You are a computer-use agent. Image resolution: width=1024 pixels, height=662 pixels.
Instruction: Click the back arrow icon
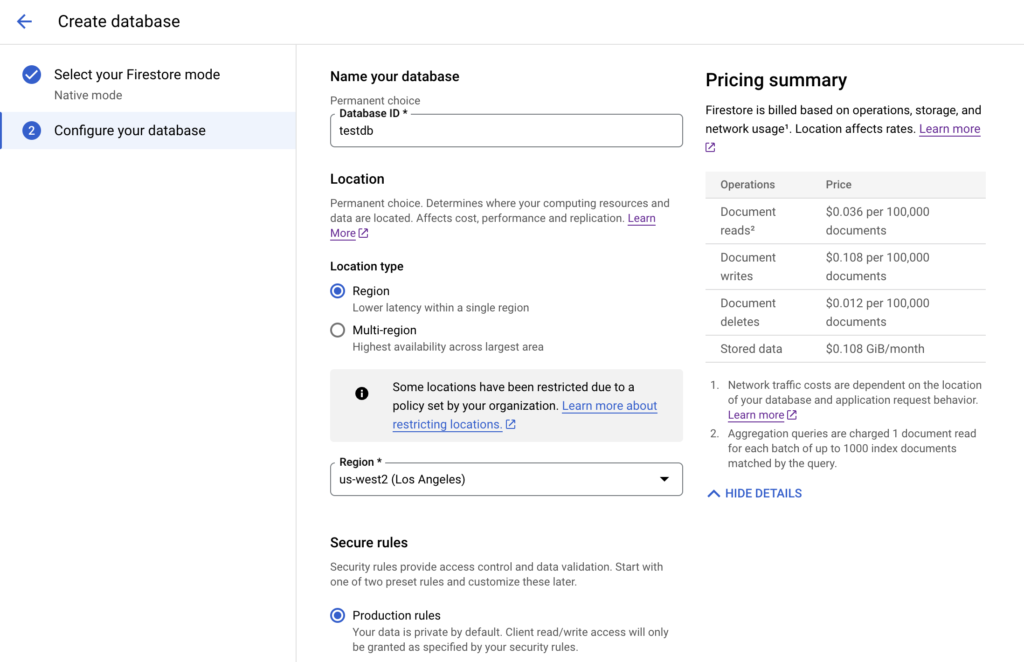click(x=24, y=21)
